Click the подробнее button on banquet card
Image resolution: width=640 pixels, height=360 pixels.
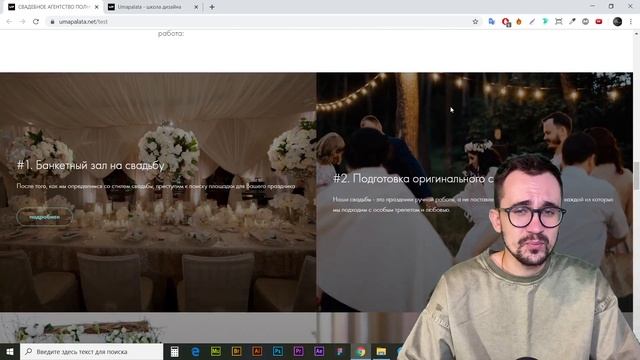[44, 217]
